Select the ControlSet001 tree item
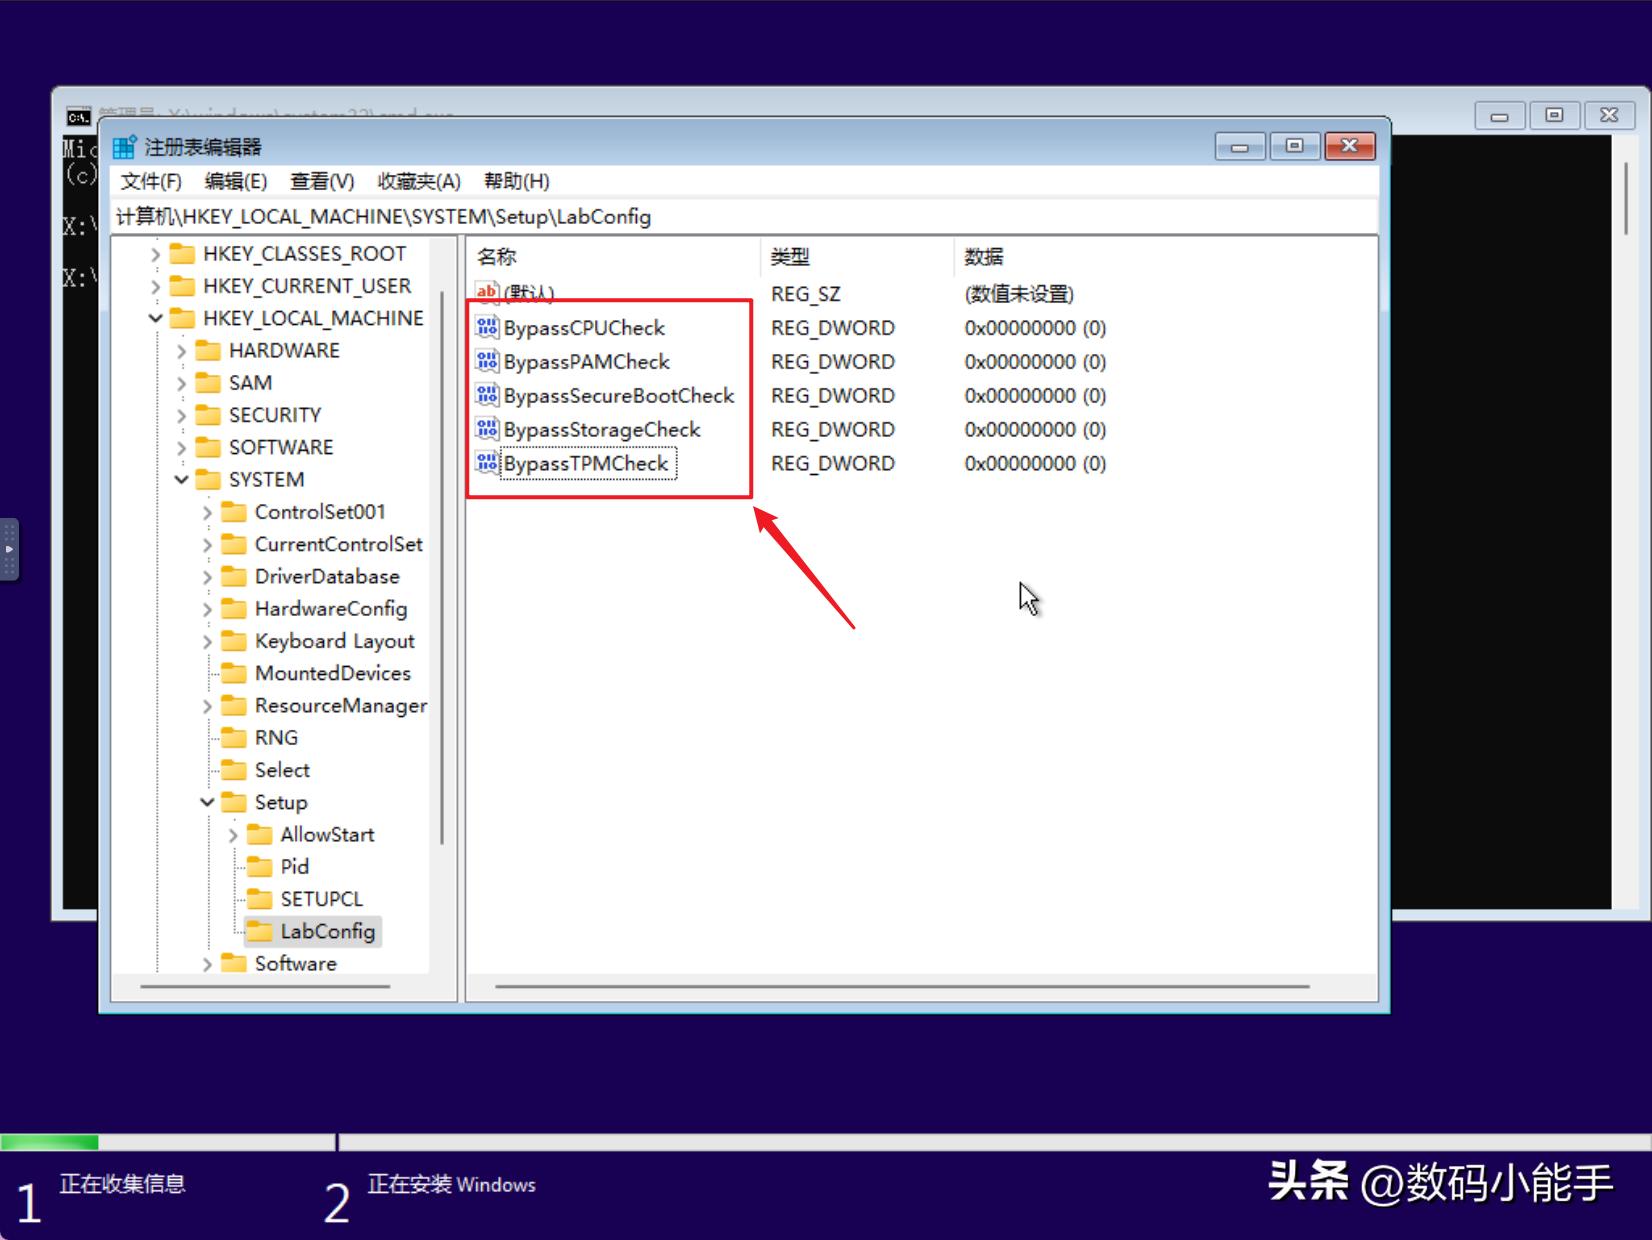Viewport: 1652px width, 1240px height. pos(319,512)
